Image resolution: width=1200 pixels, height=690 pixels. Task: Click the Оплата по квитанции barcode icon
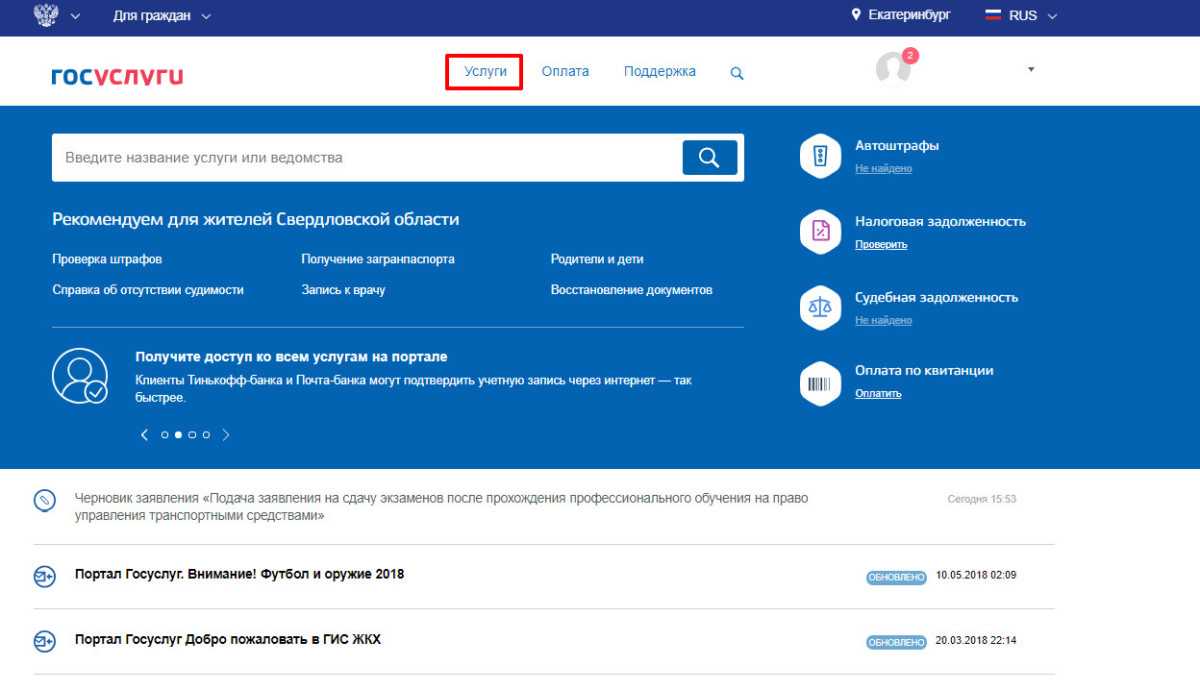pos(820,383)
